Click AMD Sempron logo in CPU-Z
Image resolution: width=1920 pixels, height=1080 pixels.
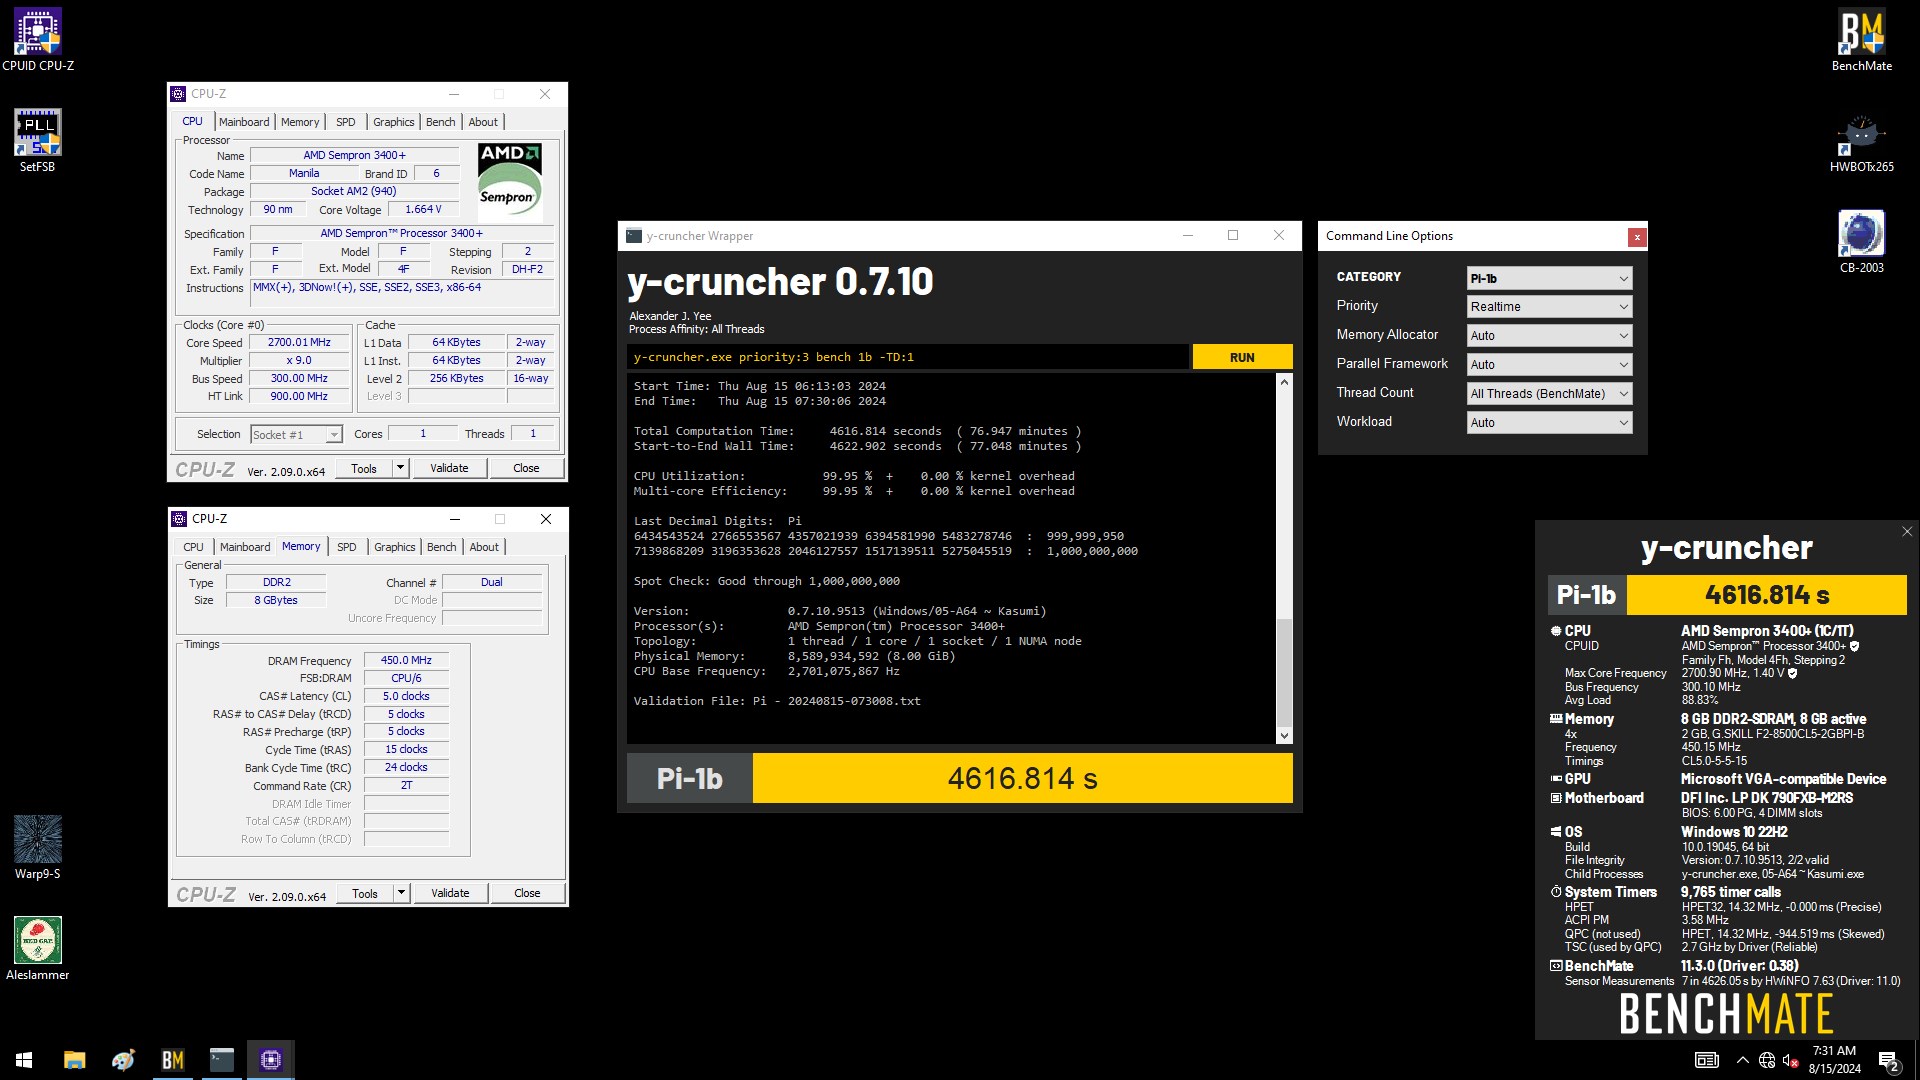(x=510, y=182)
